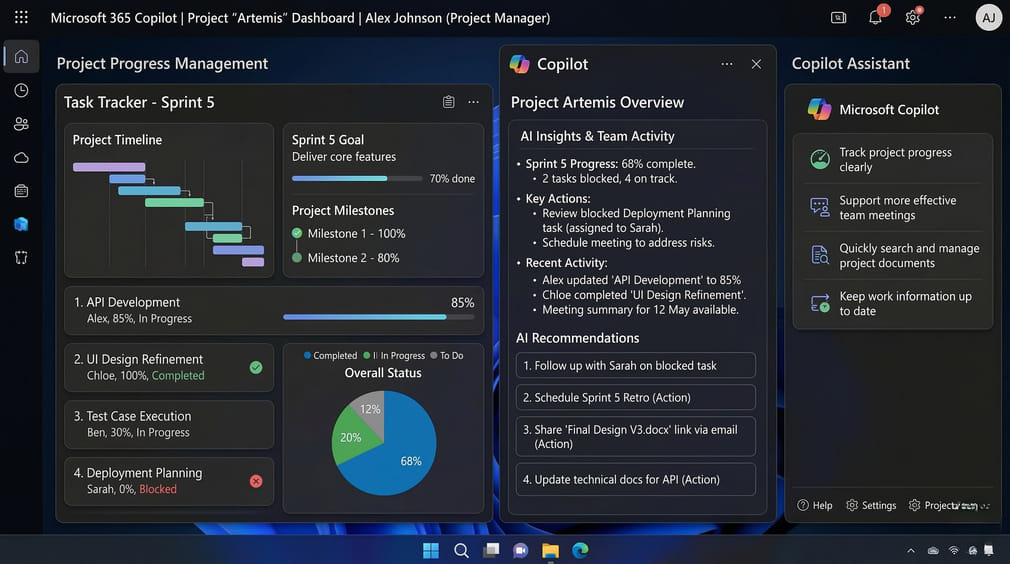Open taskbar Search
Viewport: 1010px width, 564px height.
tap(461, 550)
